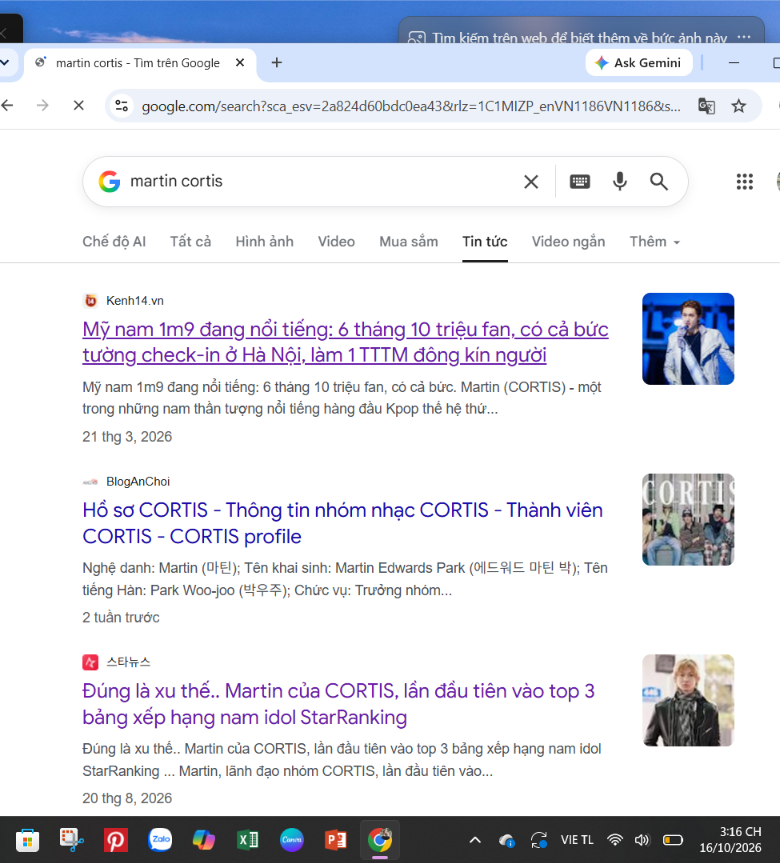
Task: Open the Kenh14 Mỹ nam 1m9 article
Action: coord(345,342)
